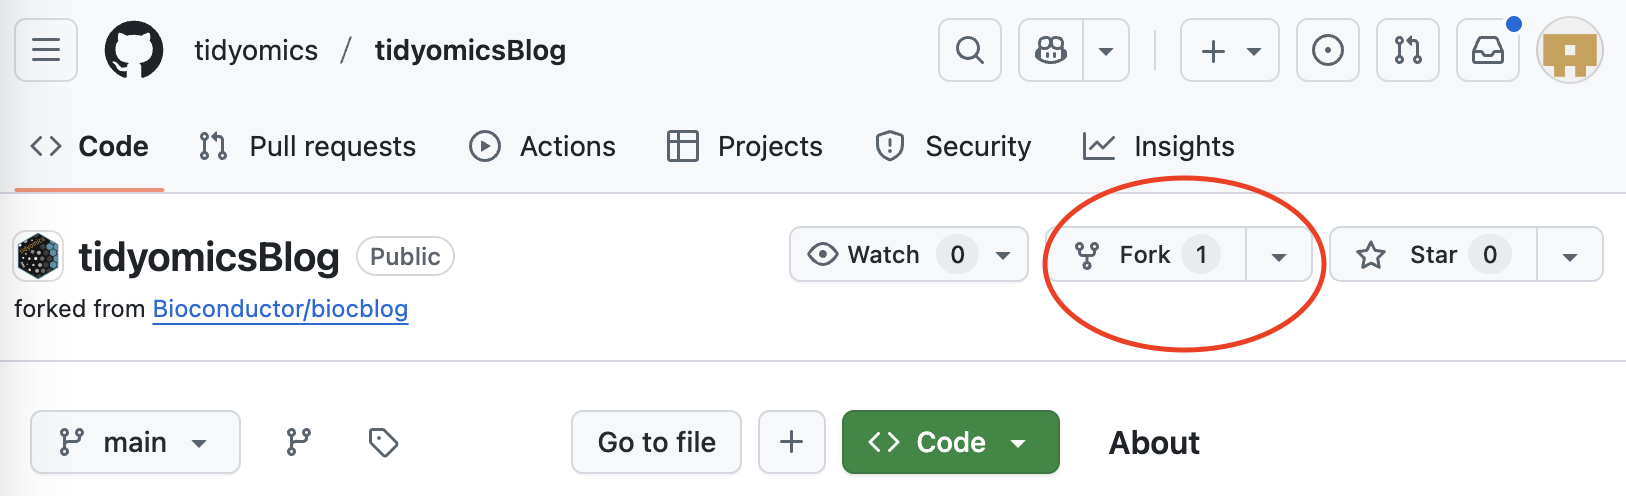
Task: Expand the Fork options dropdown arrow
Action: pyautogui.click(x=1278, y=256)
